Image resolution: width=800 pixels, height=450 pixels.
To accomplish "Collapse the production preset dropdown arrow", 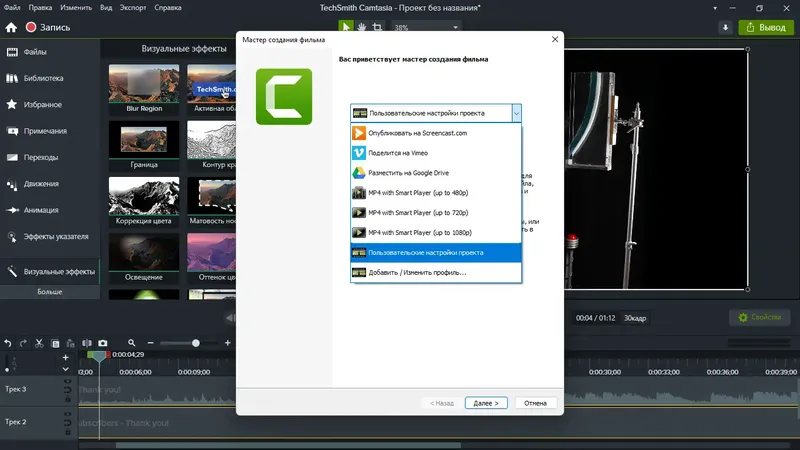I will (x=516, y=113).
